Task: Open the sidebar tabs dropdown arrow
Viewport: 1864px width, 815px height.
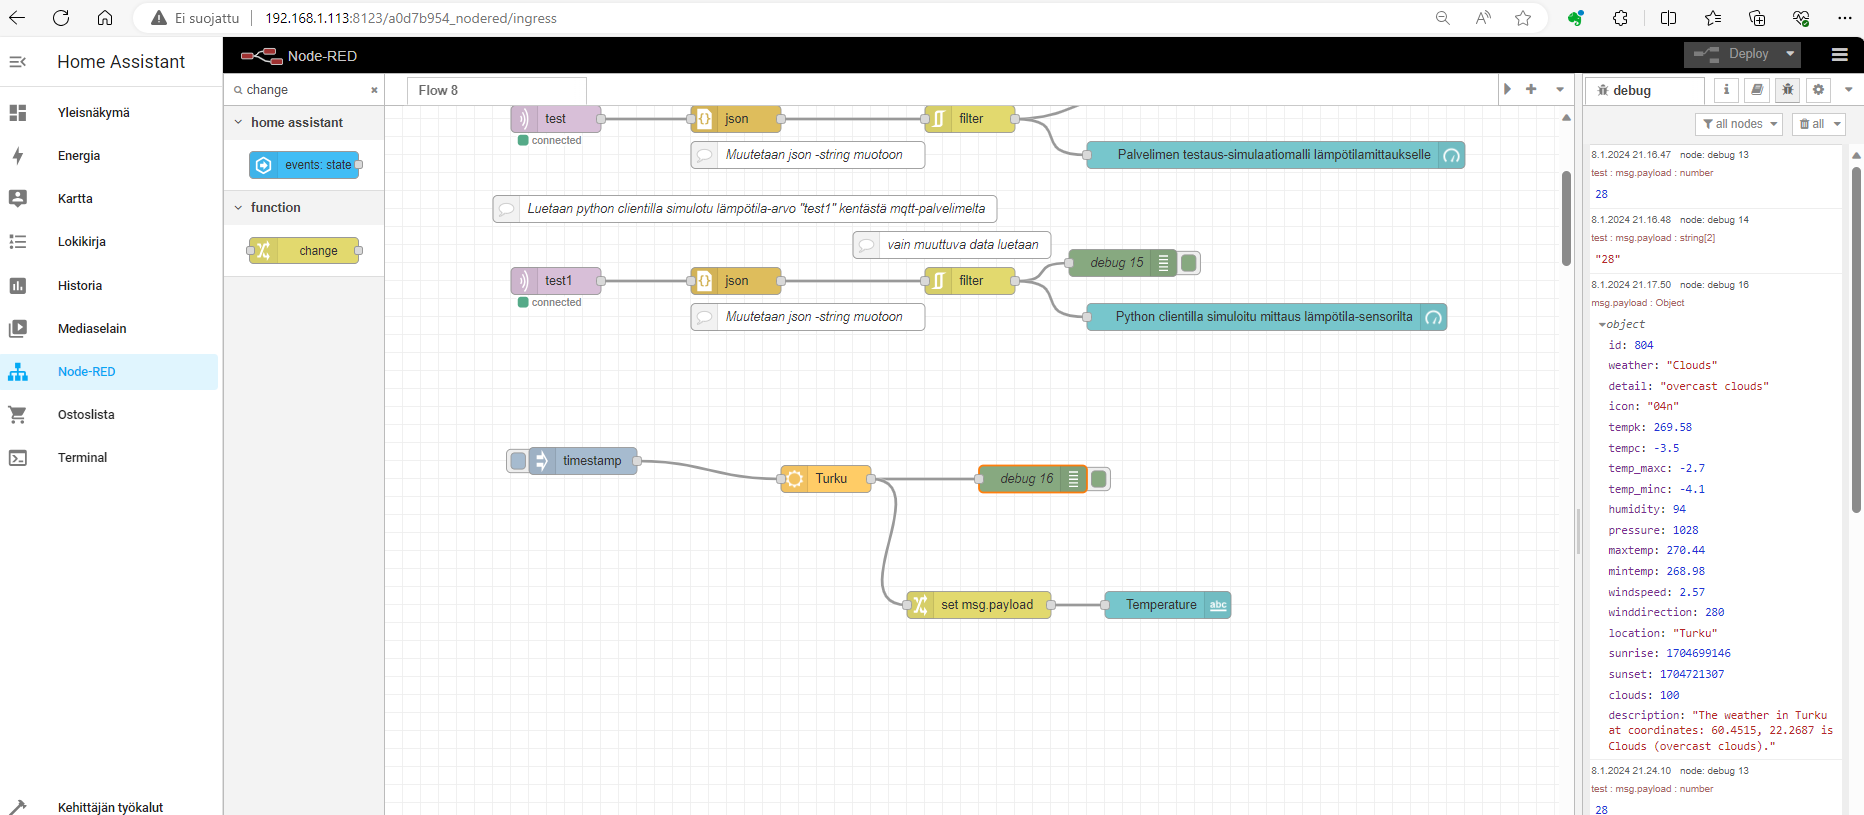Action: [1849, 90]
